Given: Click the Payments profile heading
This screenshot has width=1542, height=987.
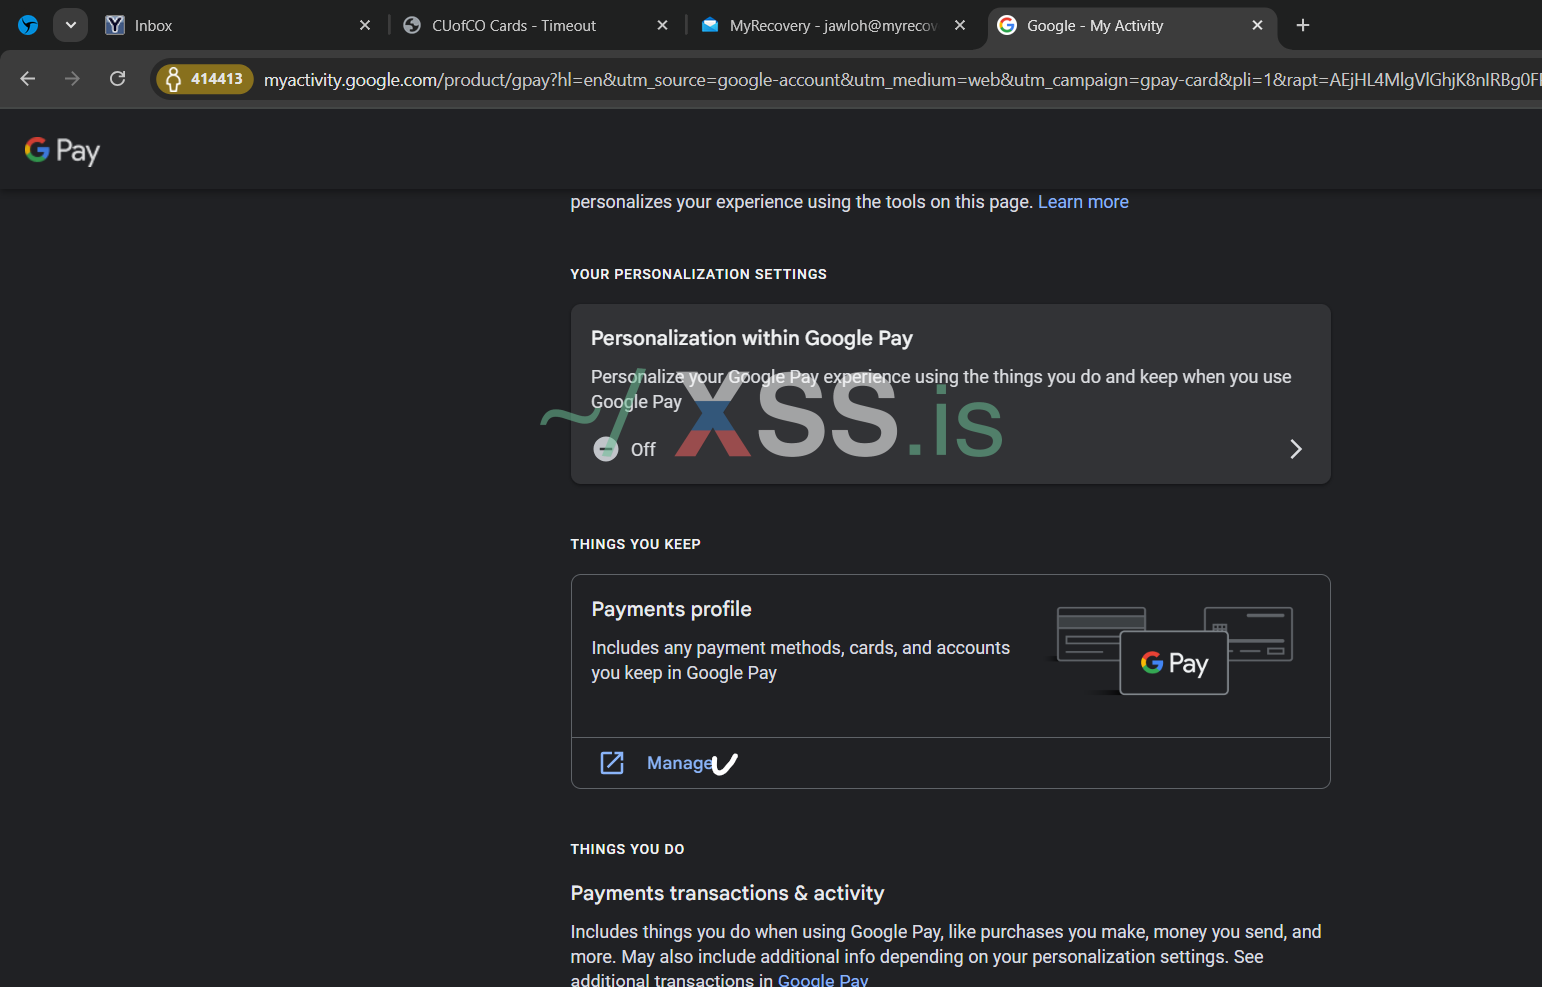Looking at the screenshot, I should pyautogui.click(x=671, y=609).
